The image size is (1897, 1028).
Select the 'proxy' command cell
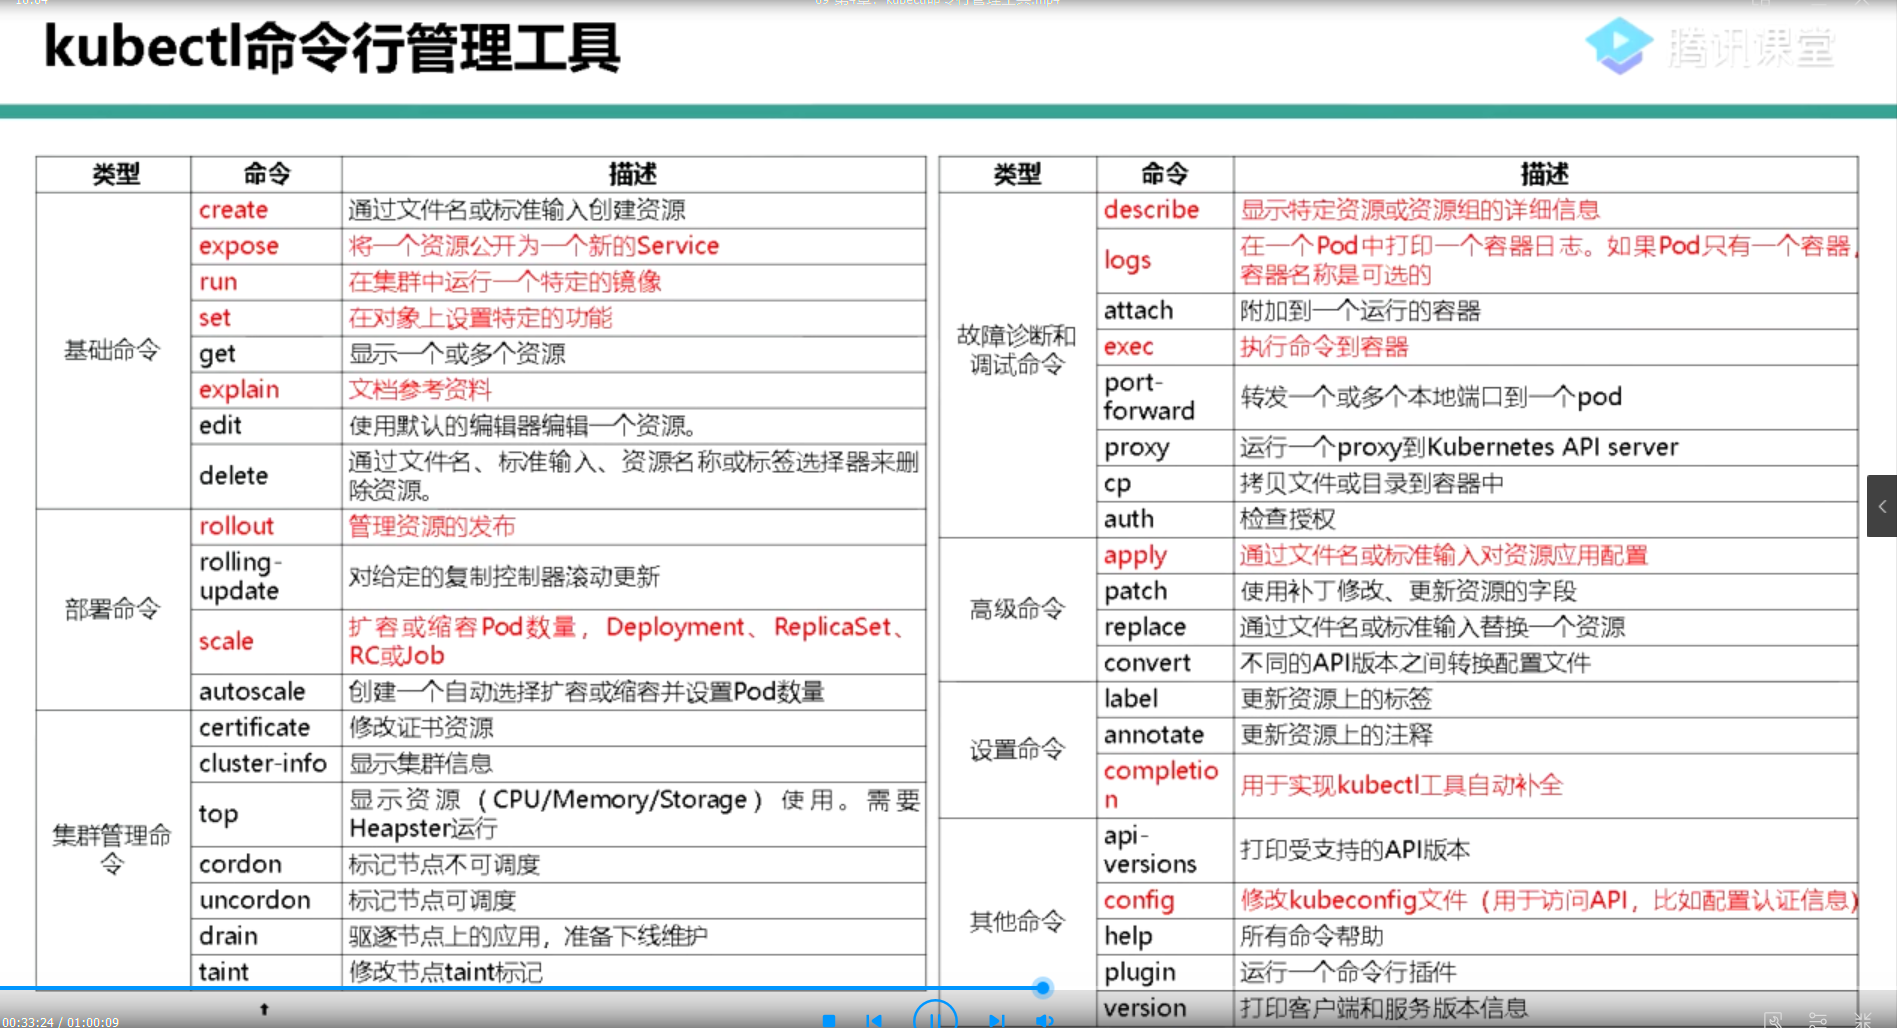1165,448
